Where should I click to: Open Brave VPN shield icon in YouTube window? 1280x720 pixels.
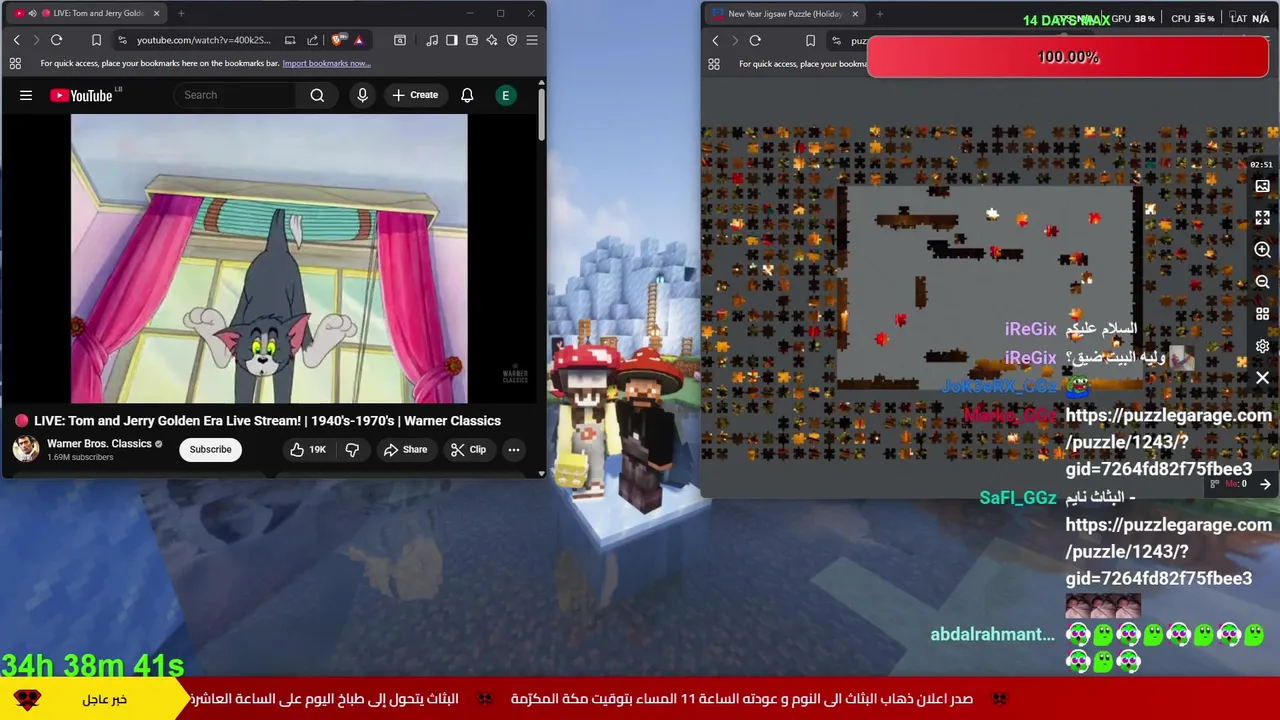point(512,40)
